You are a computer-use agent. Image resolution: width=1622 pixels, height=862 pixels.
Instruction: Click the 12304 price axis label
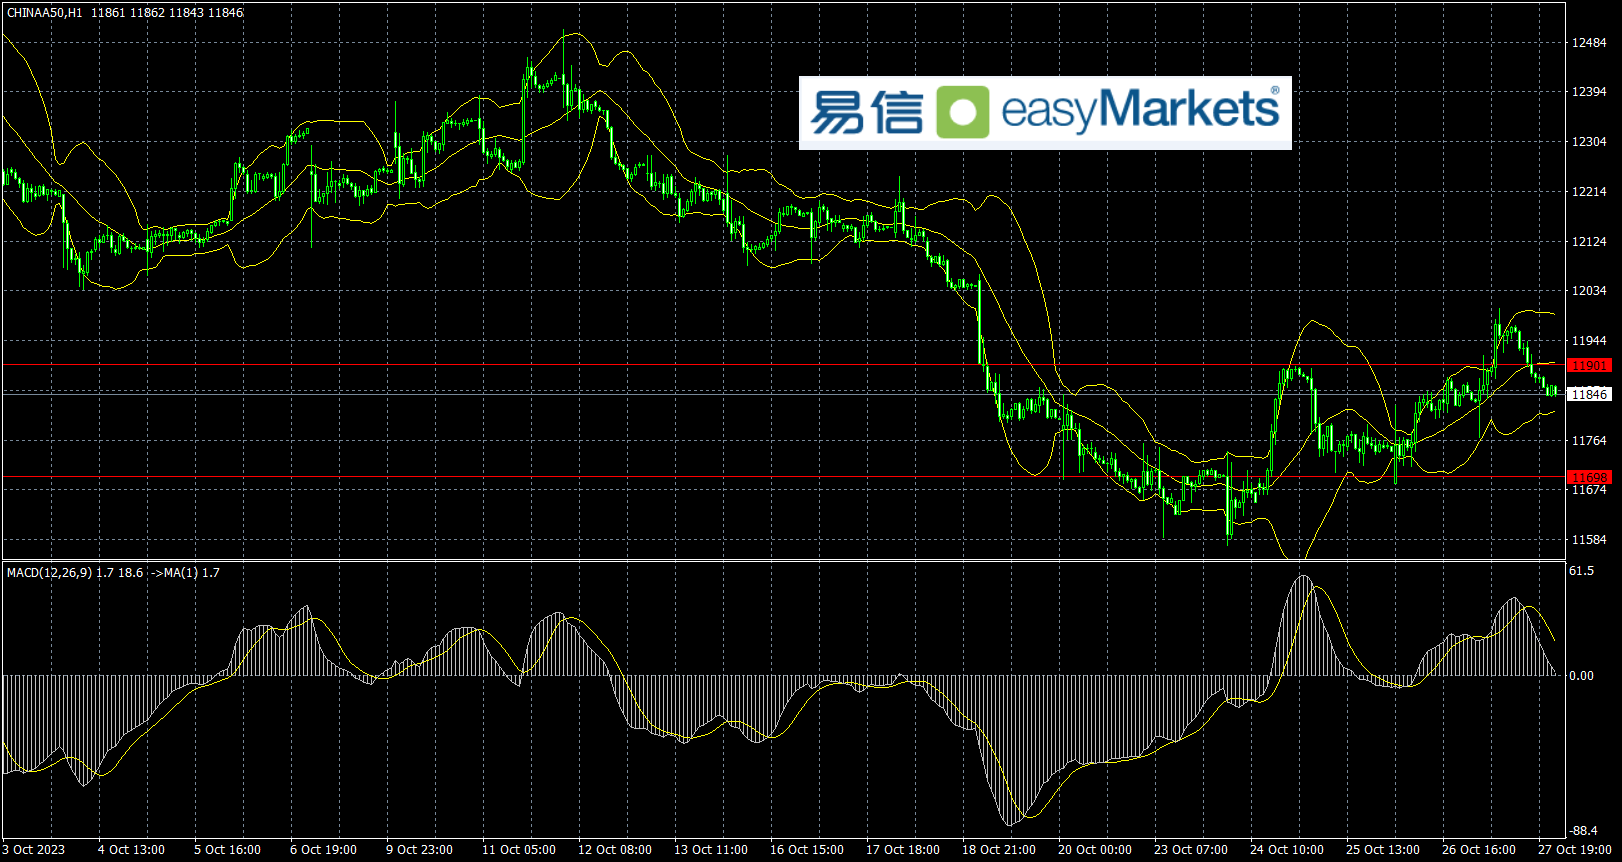point(1589,142)
